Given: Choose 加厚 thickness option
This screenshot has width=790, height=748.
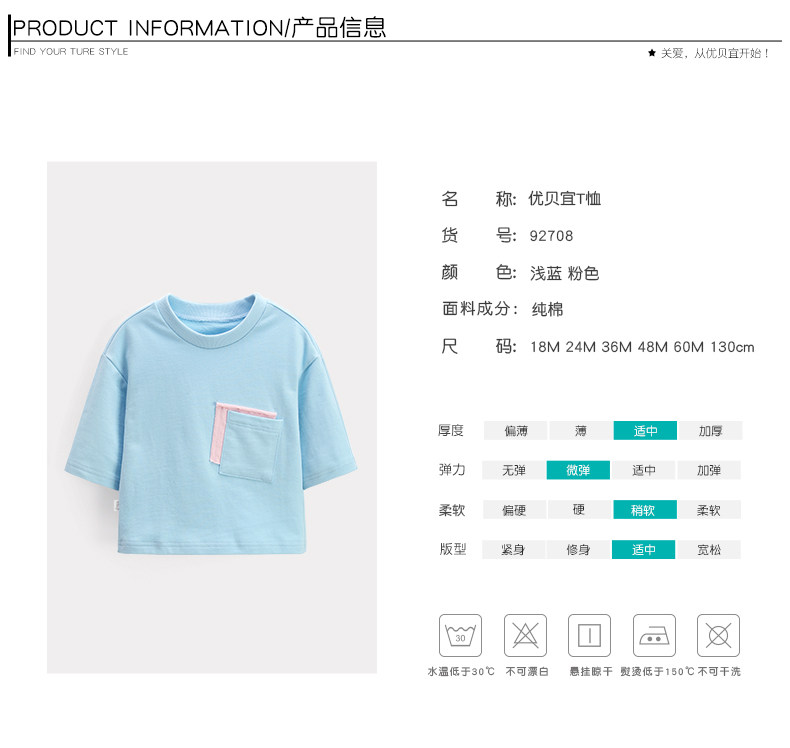Looking at the screenshot, I should pyautogui.click(x=710, y=431).
